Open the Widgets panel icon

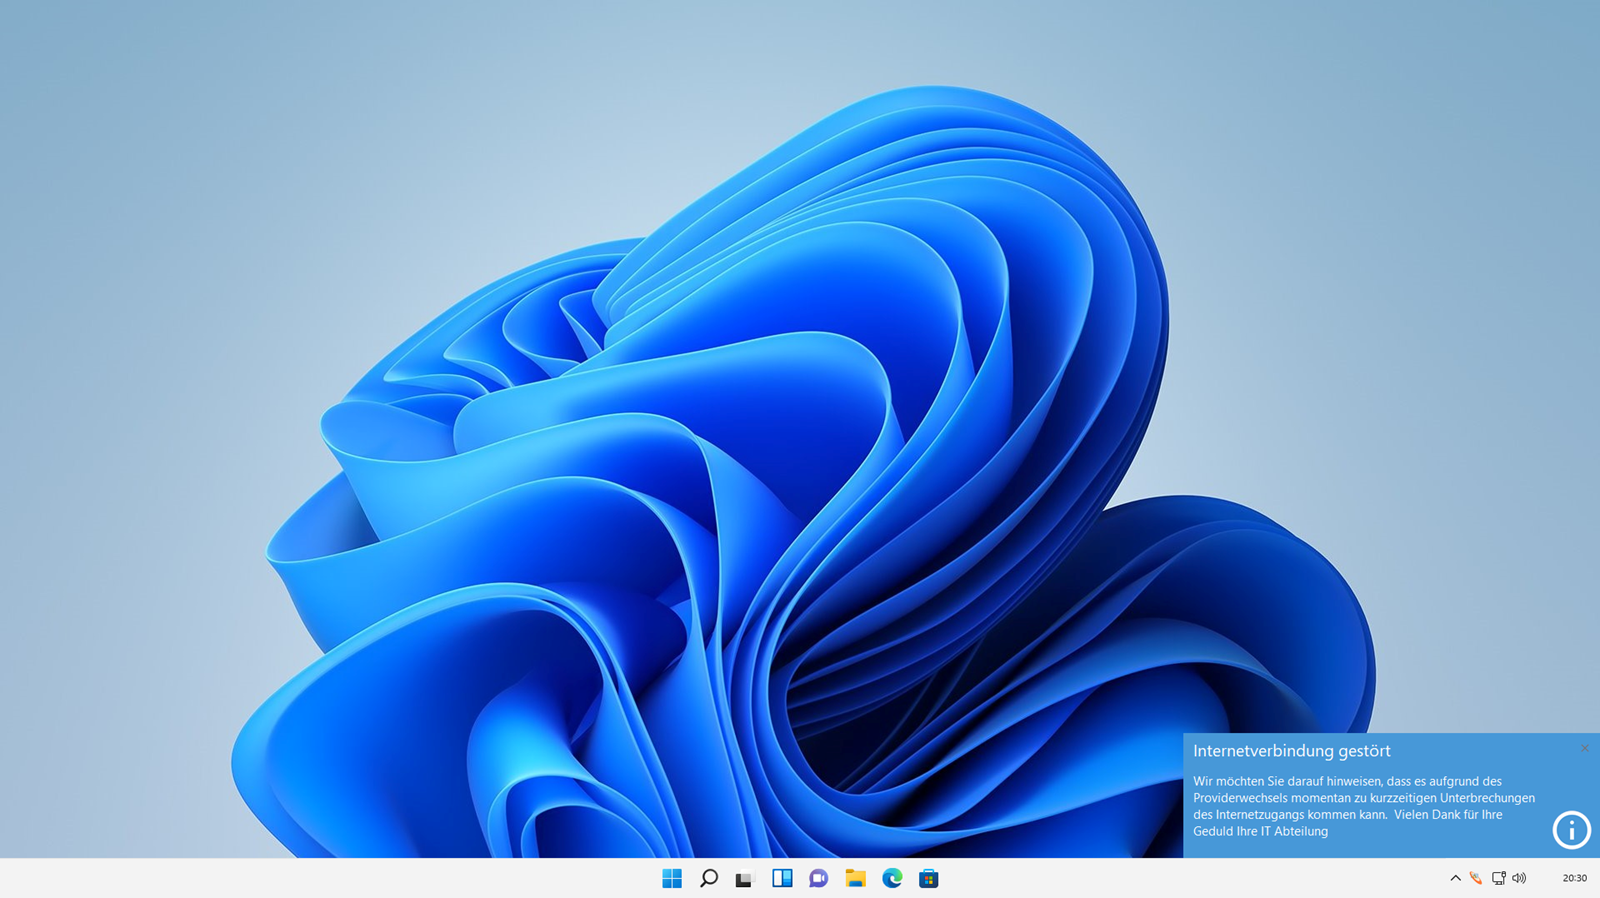tap(782, 878)
